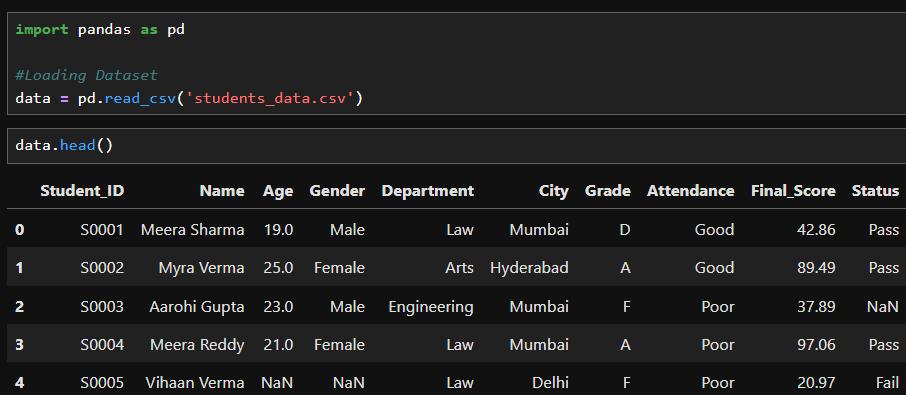Click the import pandas code line
Screen dimensions: 906x395
pyautogui.click(x=100, y=29)
